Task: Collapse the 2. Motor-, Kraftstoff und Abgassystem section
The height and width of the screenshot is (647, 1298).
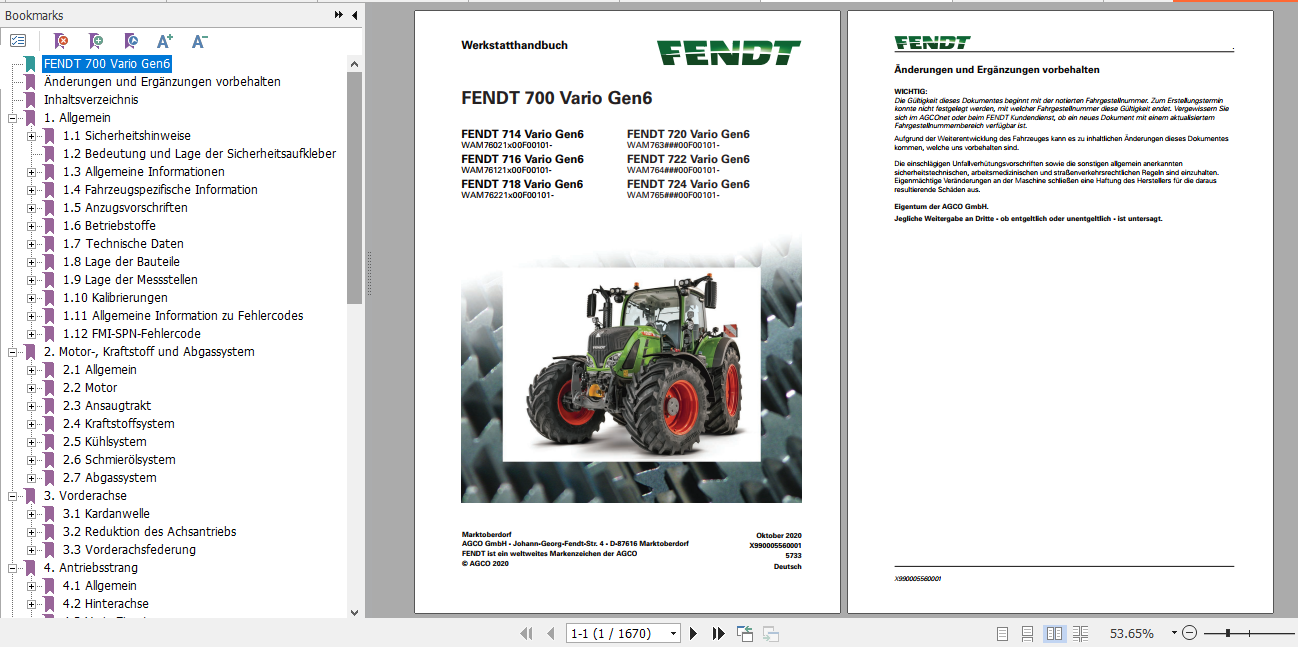Action: click(x=13, y=352)
